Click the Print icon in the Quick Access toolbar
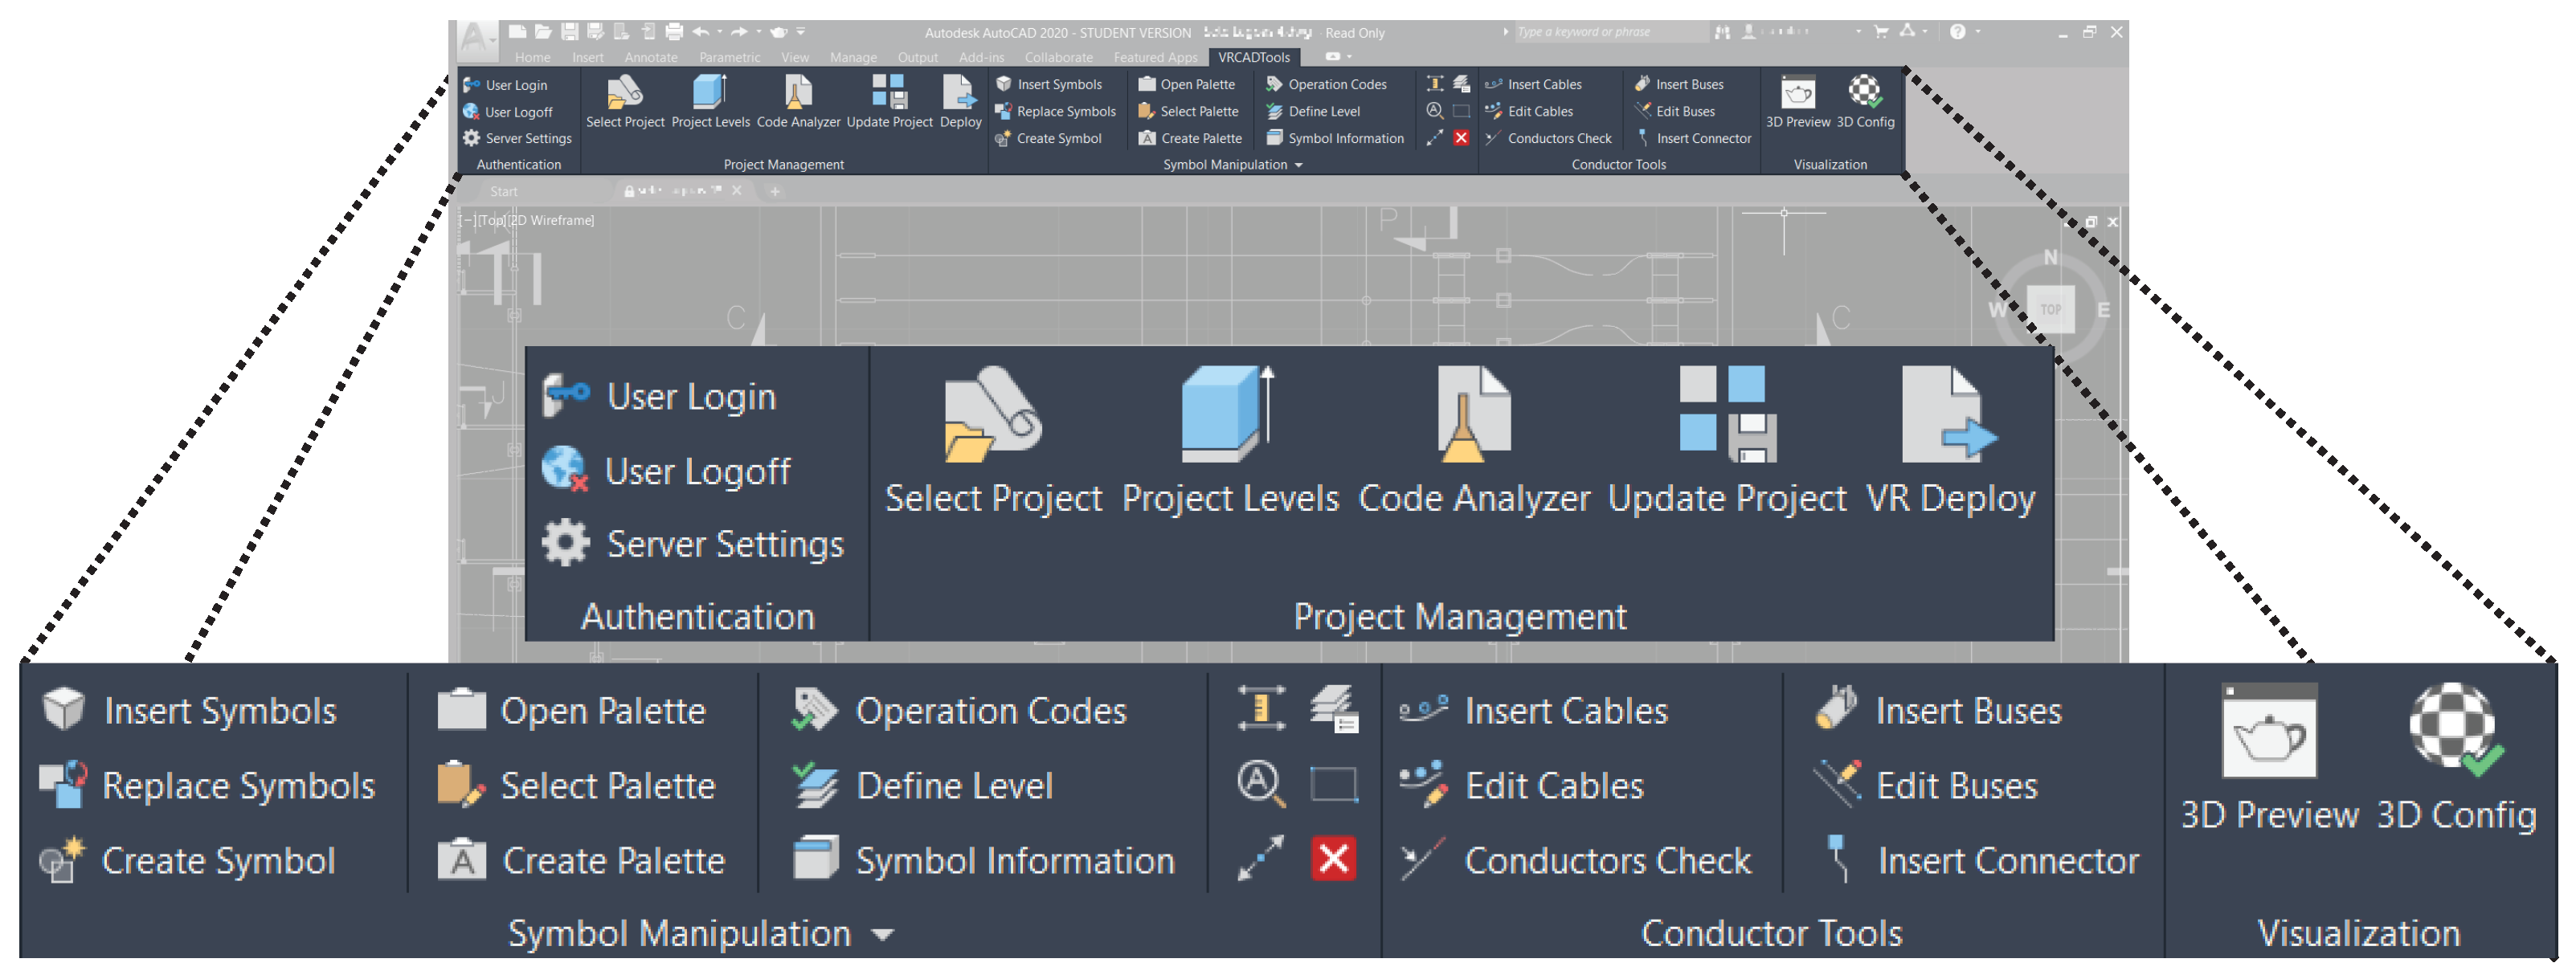Viewport: 2576px width, 975px height. coord(674,32)
